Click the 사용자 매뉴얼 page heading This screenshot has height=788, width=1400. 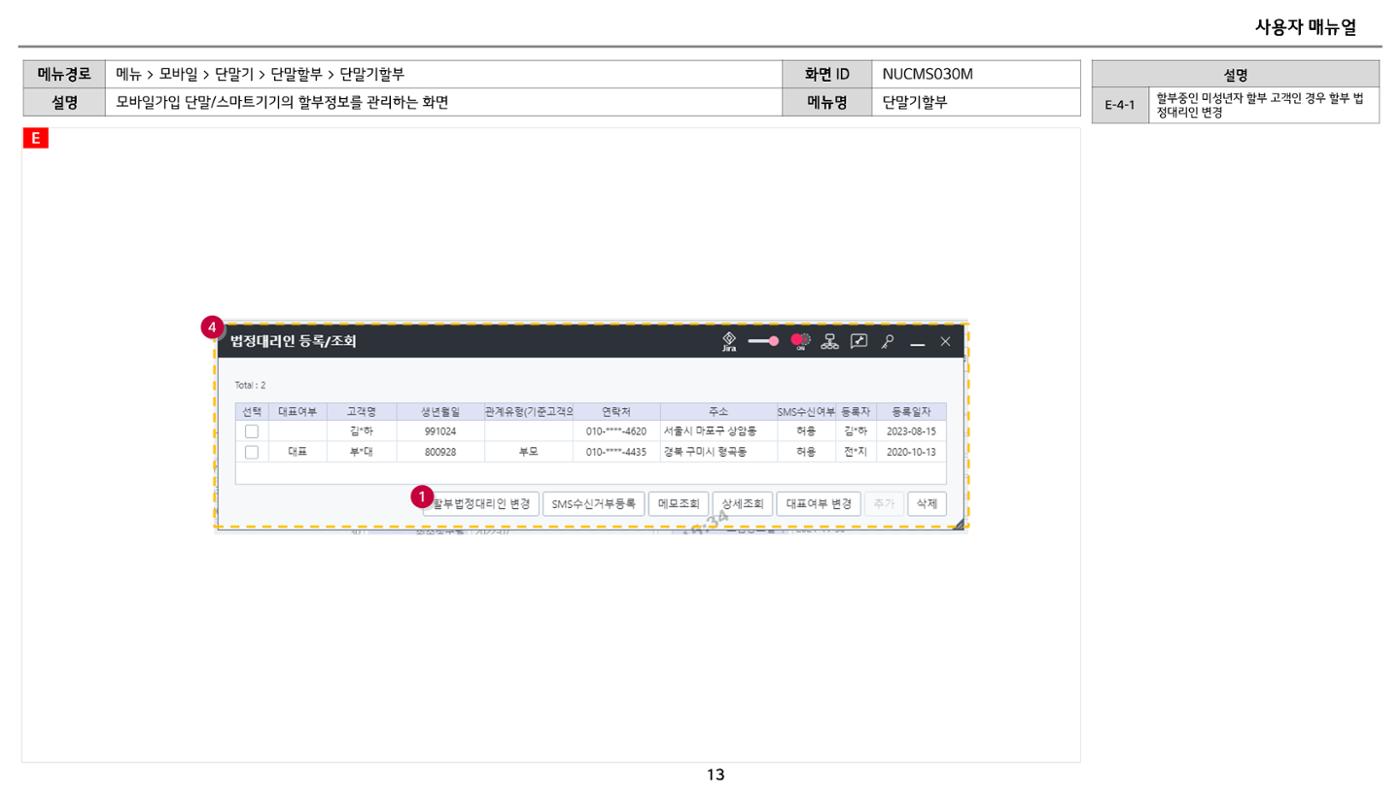click(x=1305, y=28)
